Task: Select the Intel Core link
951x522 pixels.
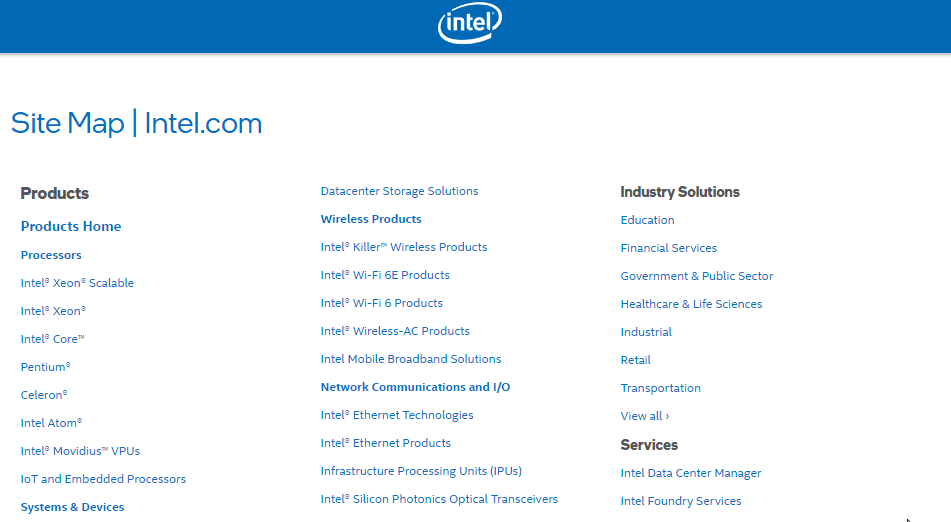Action: 52,339
